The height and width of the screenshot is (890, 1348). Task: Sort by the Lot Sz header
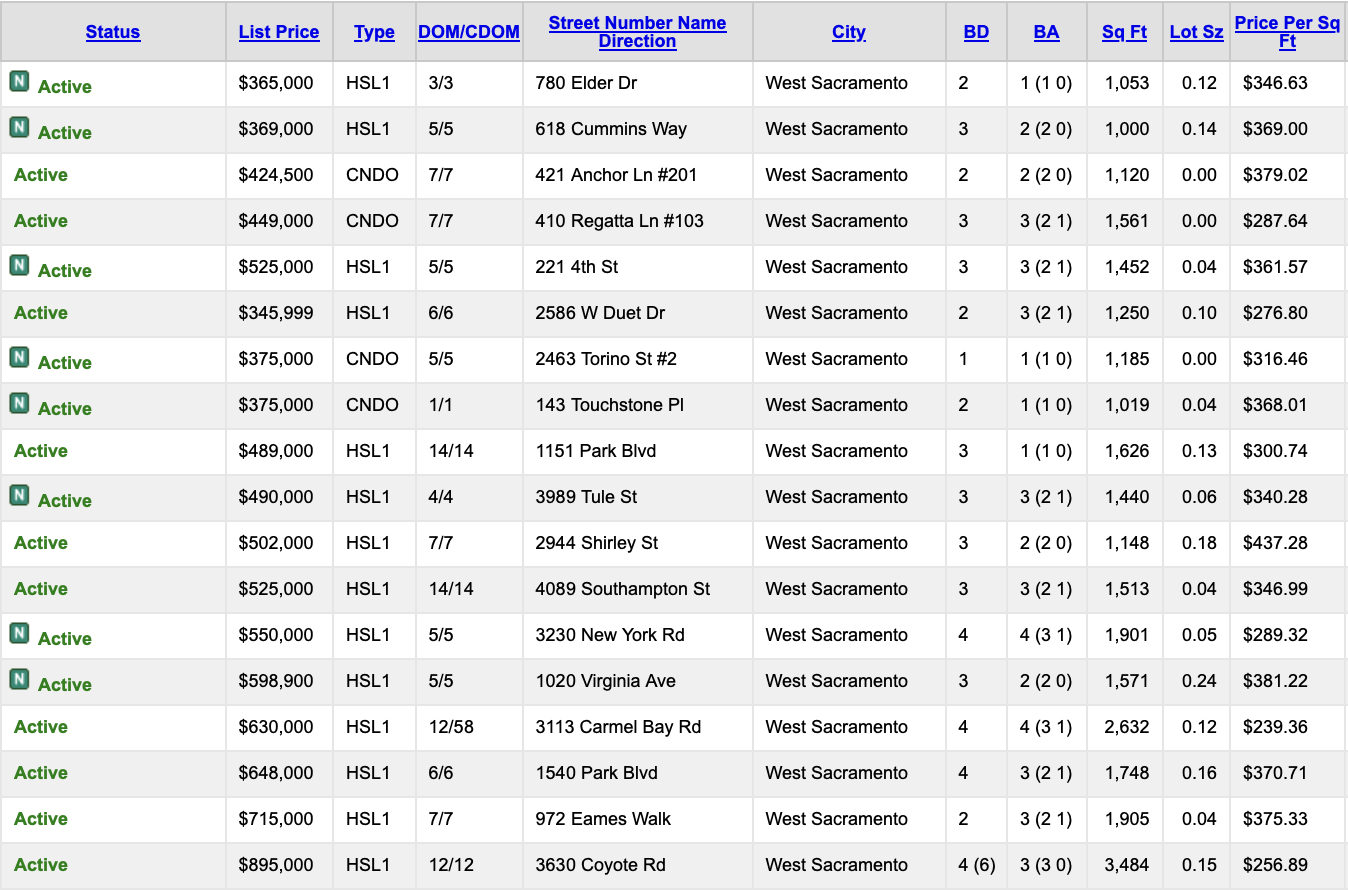(1196, 32)
